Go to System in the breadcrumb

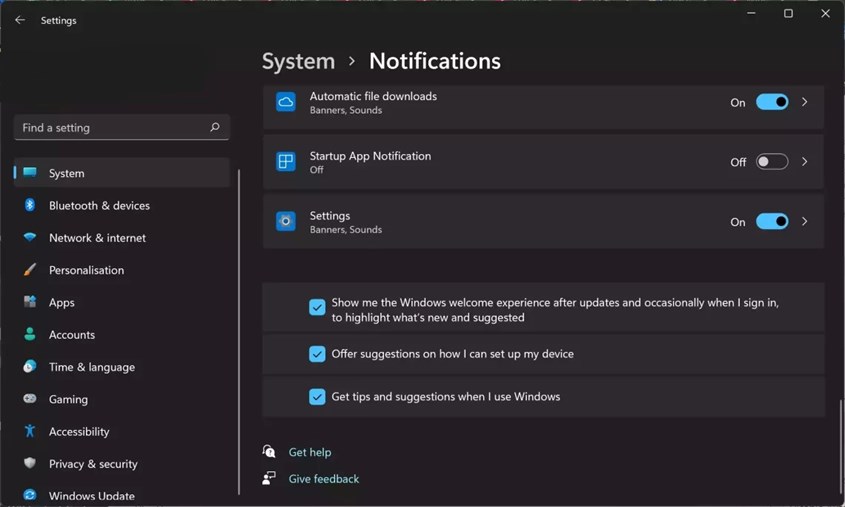click(298, 61)
